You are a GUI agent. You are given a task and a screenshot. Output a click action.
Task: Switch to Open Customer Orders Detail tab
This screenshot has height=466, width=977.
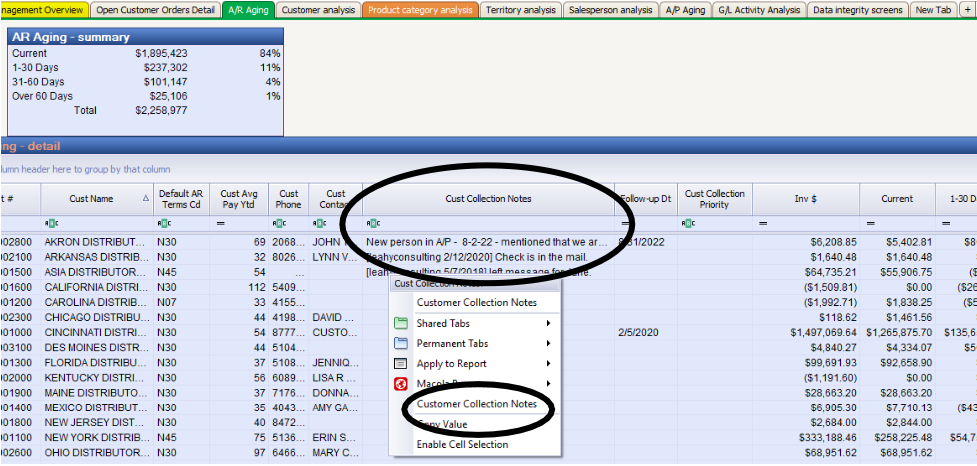156,10
